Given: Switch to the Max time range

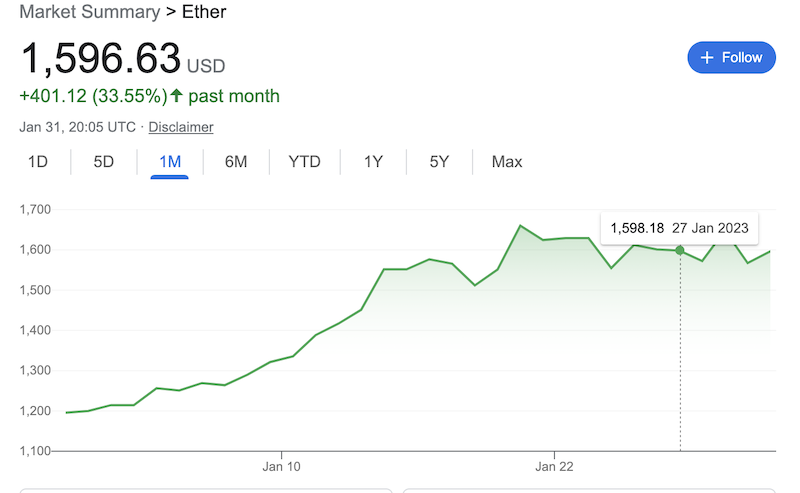Looking at the screenshot, I should point(507,162).
